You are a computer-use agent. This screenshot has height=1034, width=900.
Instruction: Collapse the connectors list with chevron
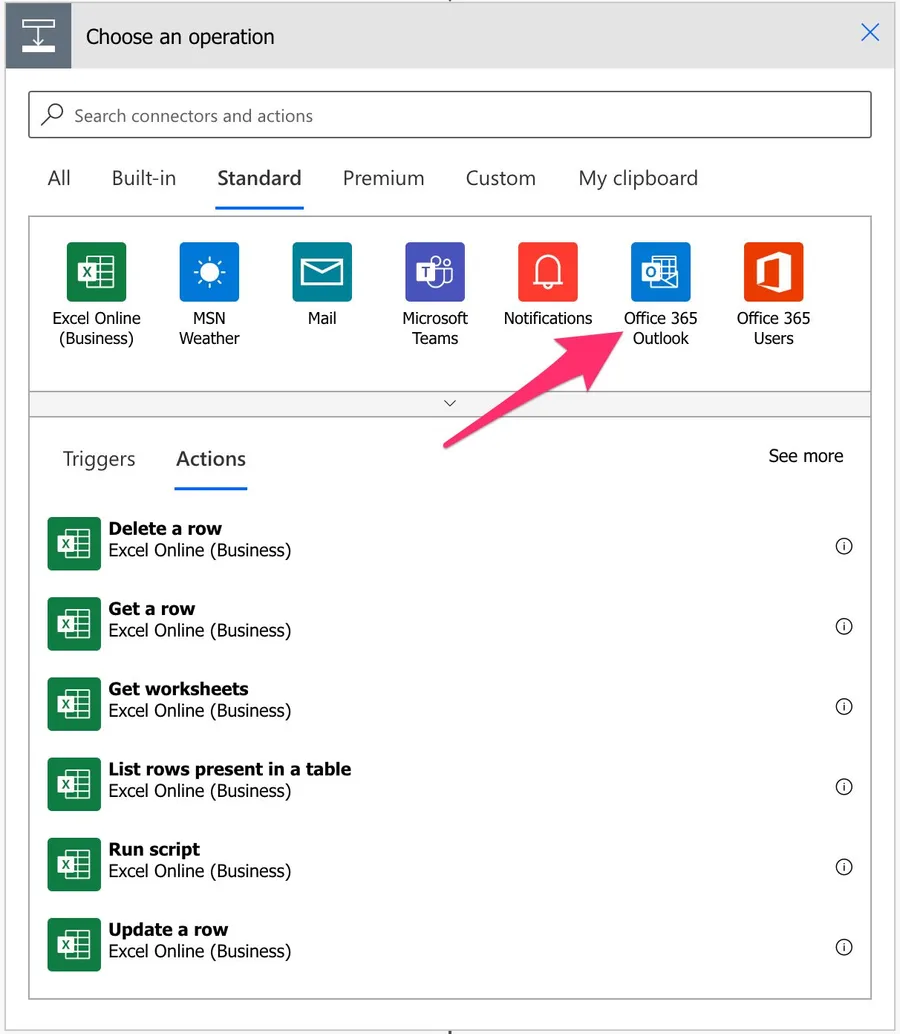coord(450,403)
